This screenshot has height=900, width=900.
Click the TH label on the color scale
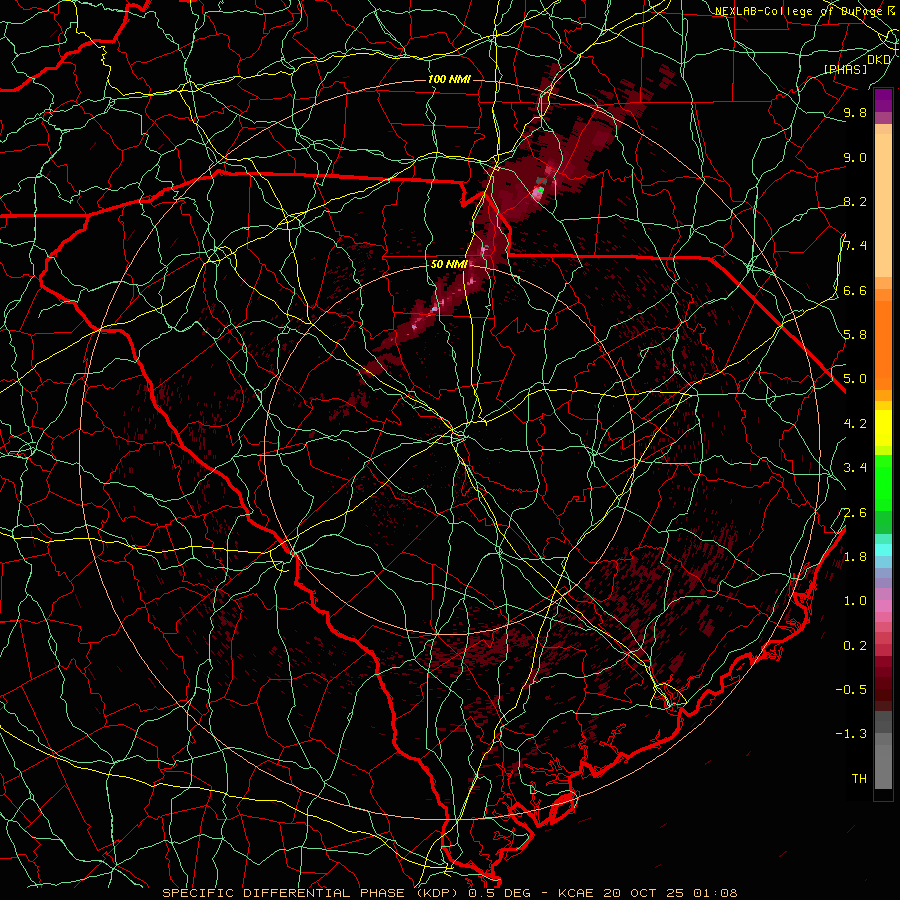859,779
